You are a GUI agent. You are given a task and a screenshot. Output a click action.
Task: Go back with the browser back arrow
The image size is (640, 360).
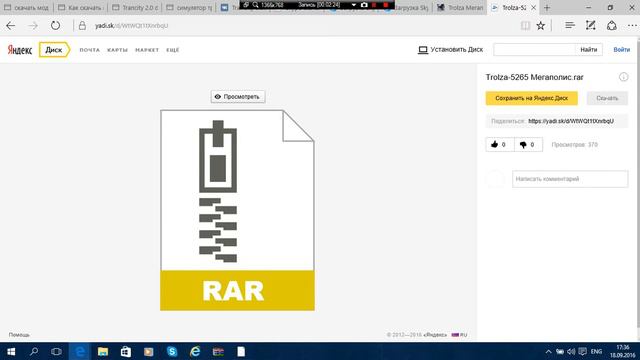(11, 26)
